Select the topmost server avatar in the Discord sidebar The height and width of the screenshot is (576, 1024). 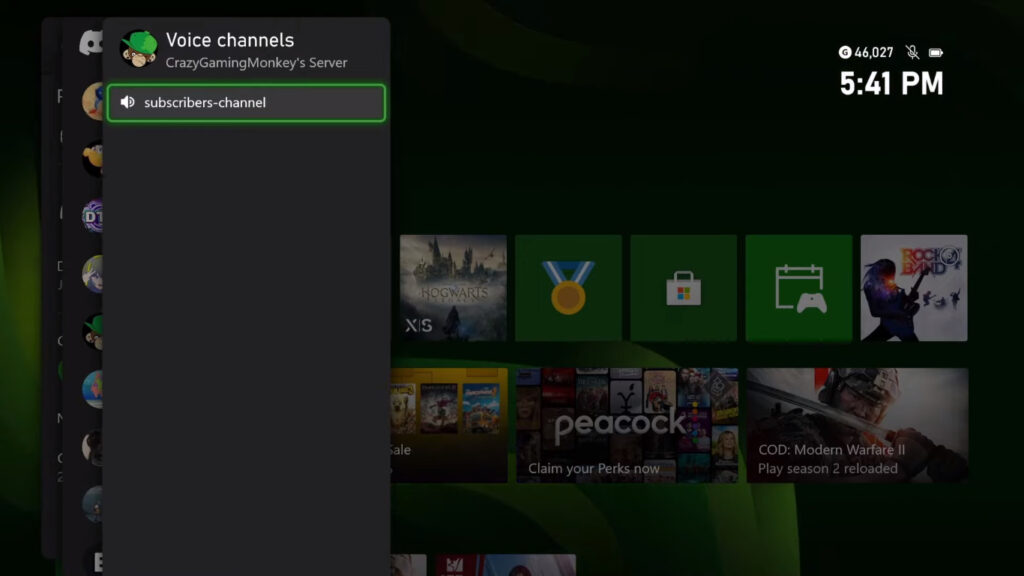point(90,100)
